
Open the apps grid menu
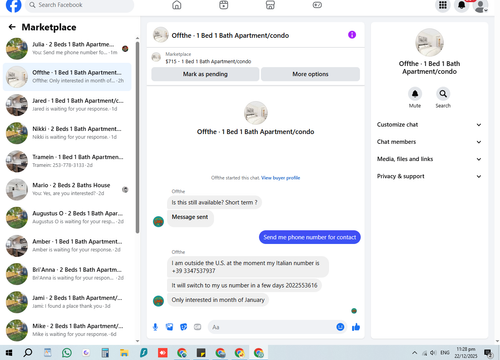click(x=443, y=5)
